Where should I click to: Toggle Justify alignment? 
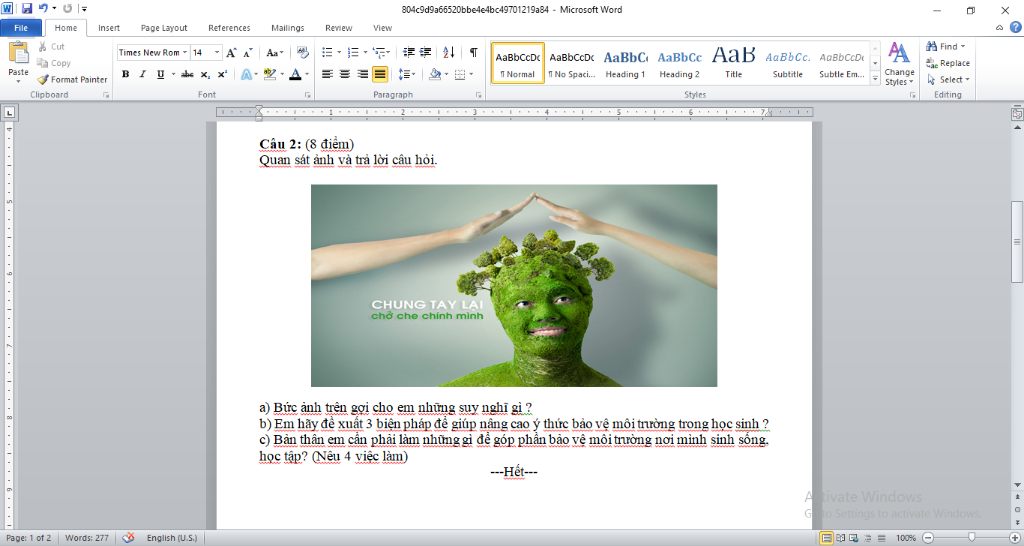pos(379,74)
